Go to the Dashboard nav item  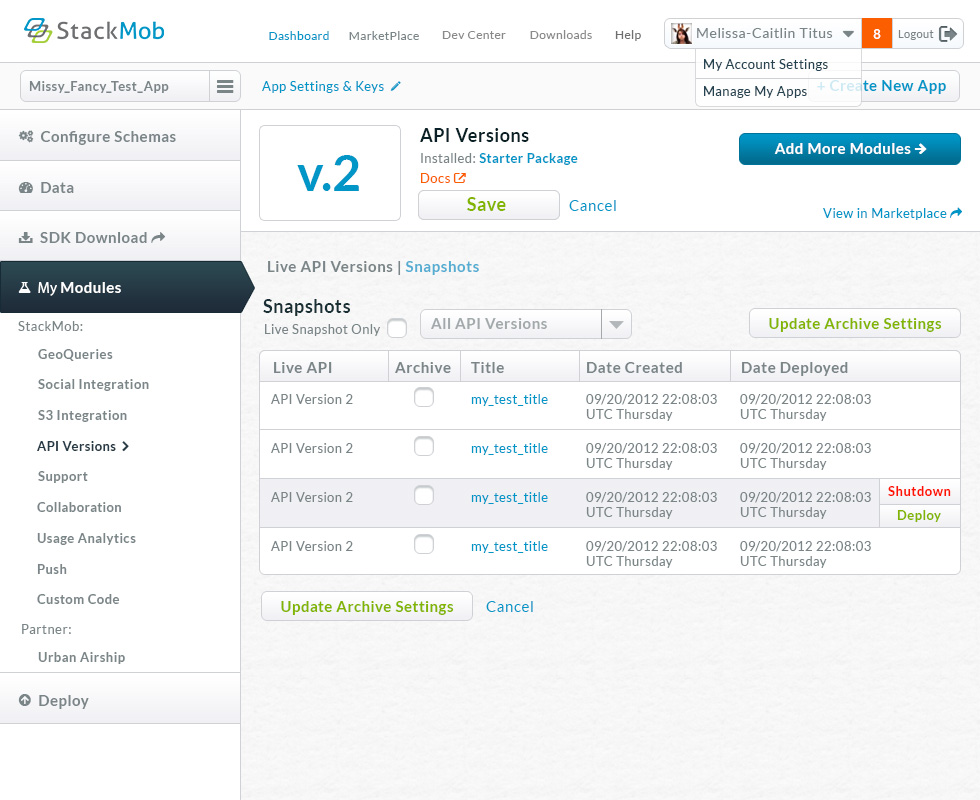click(x=299, y=36)
